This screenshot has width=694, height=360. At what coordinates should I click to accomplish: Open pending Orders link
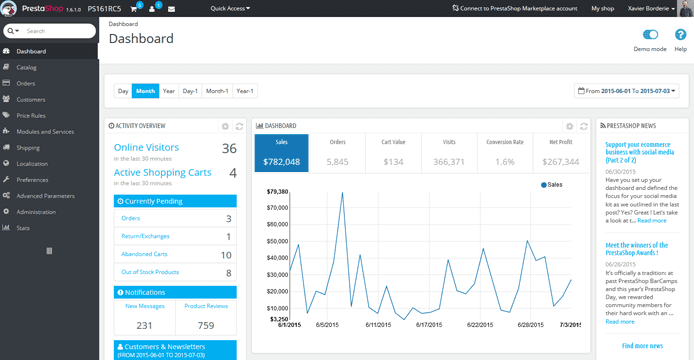[131, 218]
